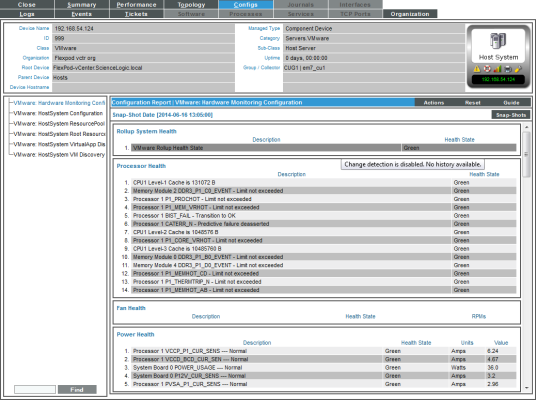536x400 pixels.
Task: Select VMware: Hardware Monitoring Config tree item
Action: [59, 103]
